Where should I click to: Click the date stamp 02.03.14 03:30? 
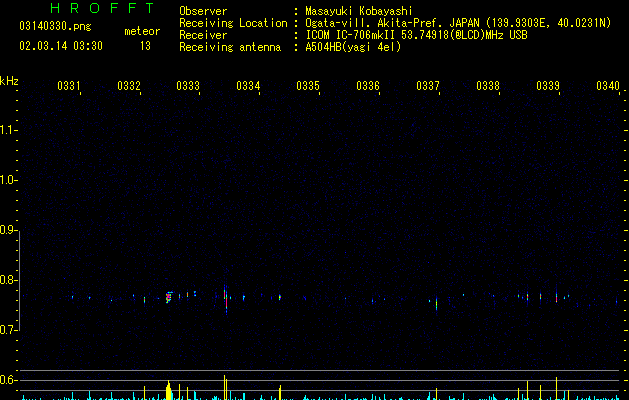pyautogui.click(x=61, y=46)
